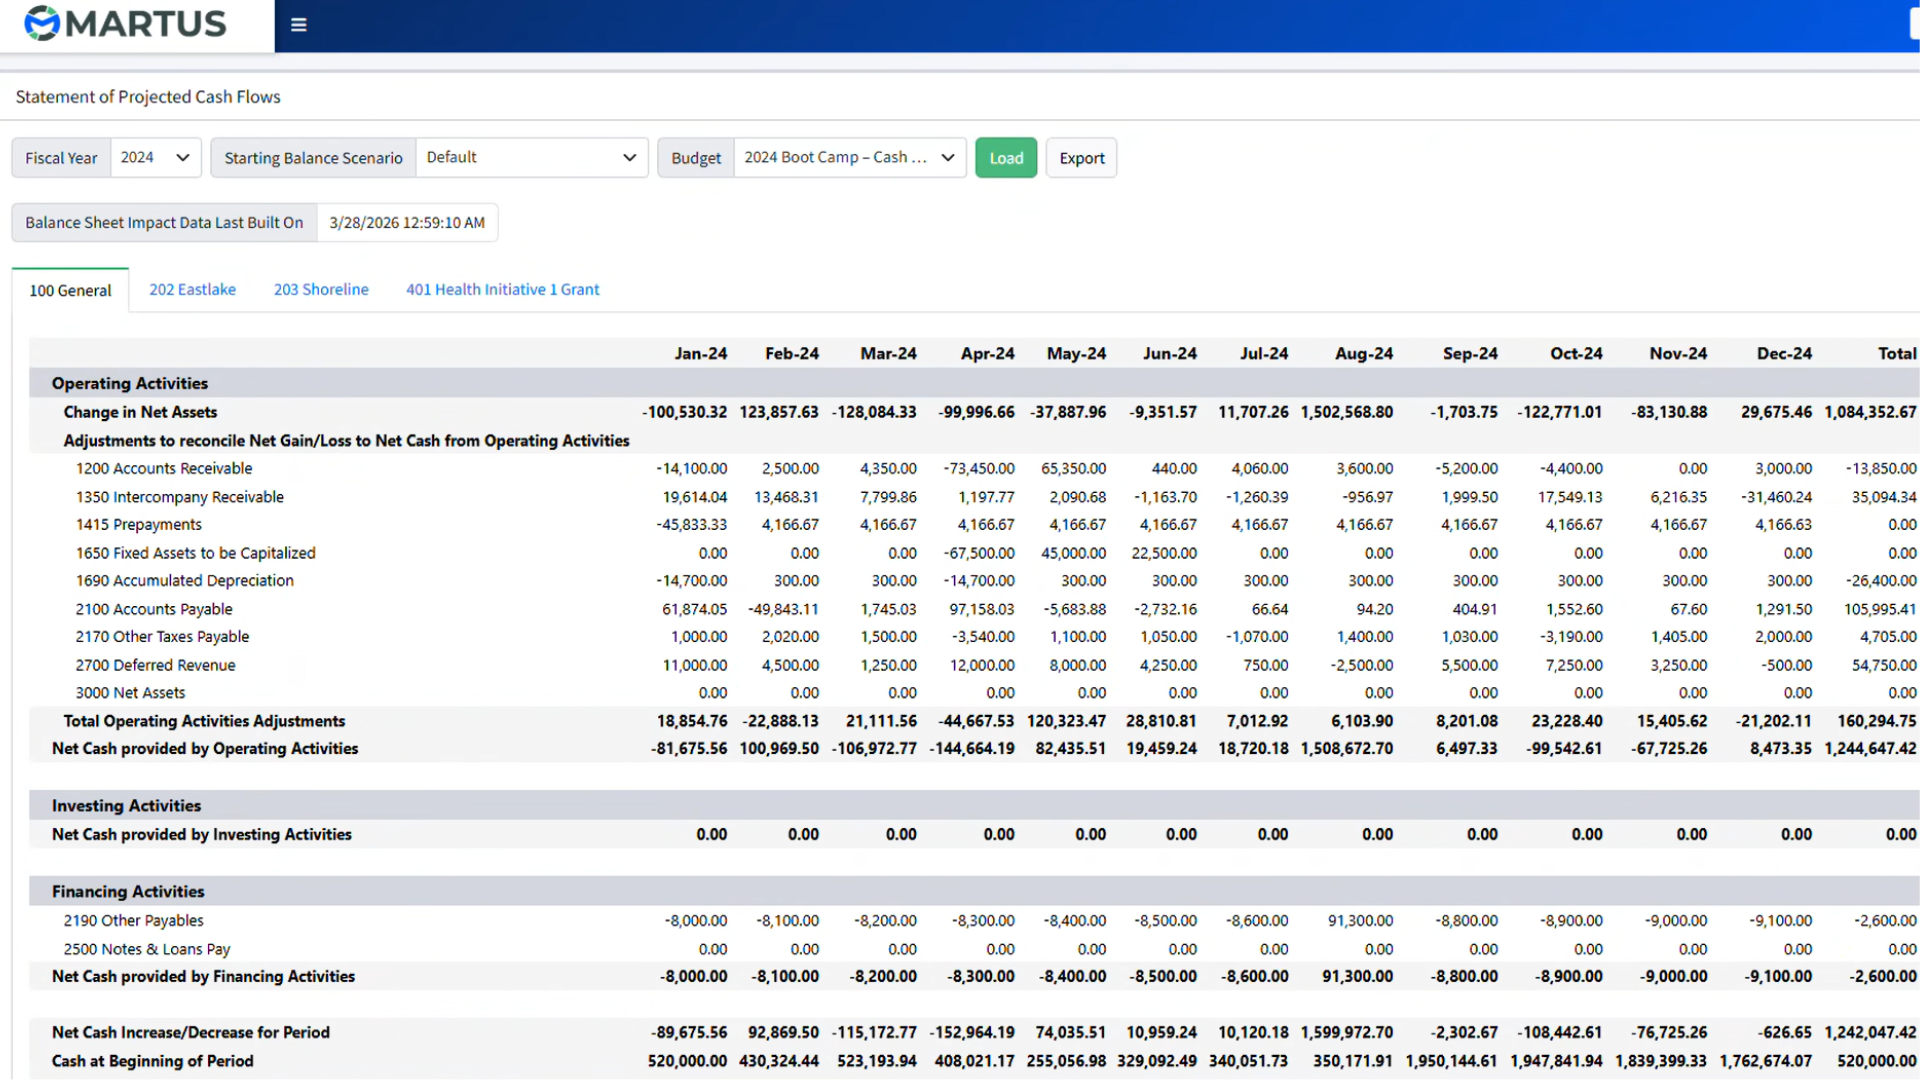Select Net Cash Increase/Decrease for Period label
This screenshot has height=1080, width=1920.
(x=191, y=1033)
